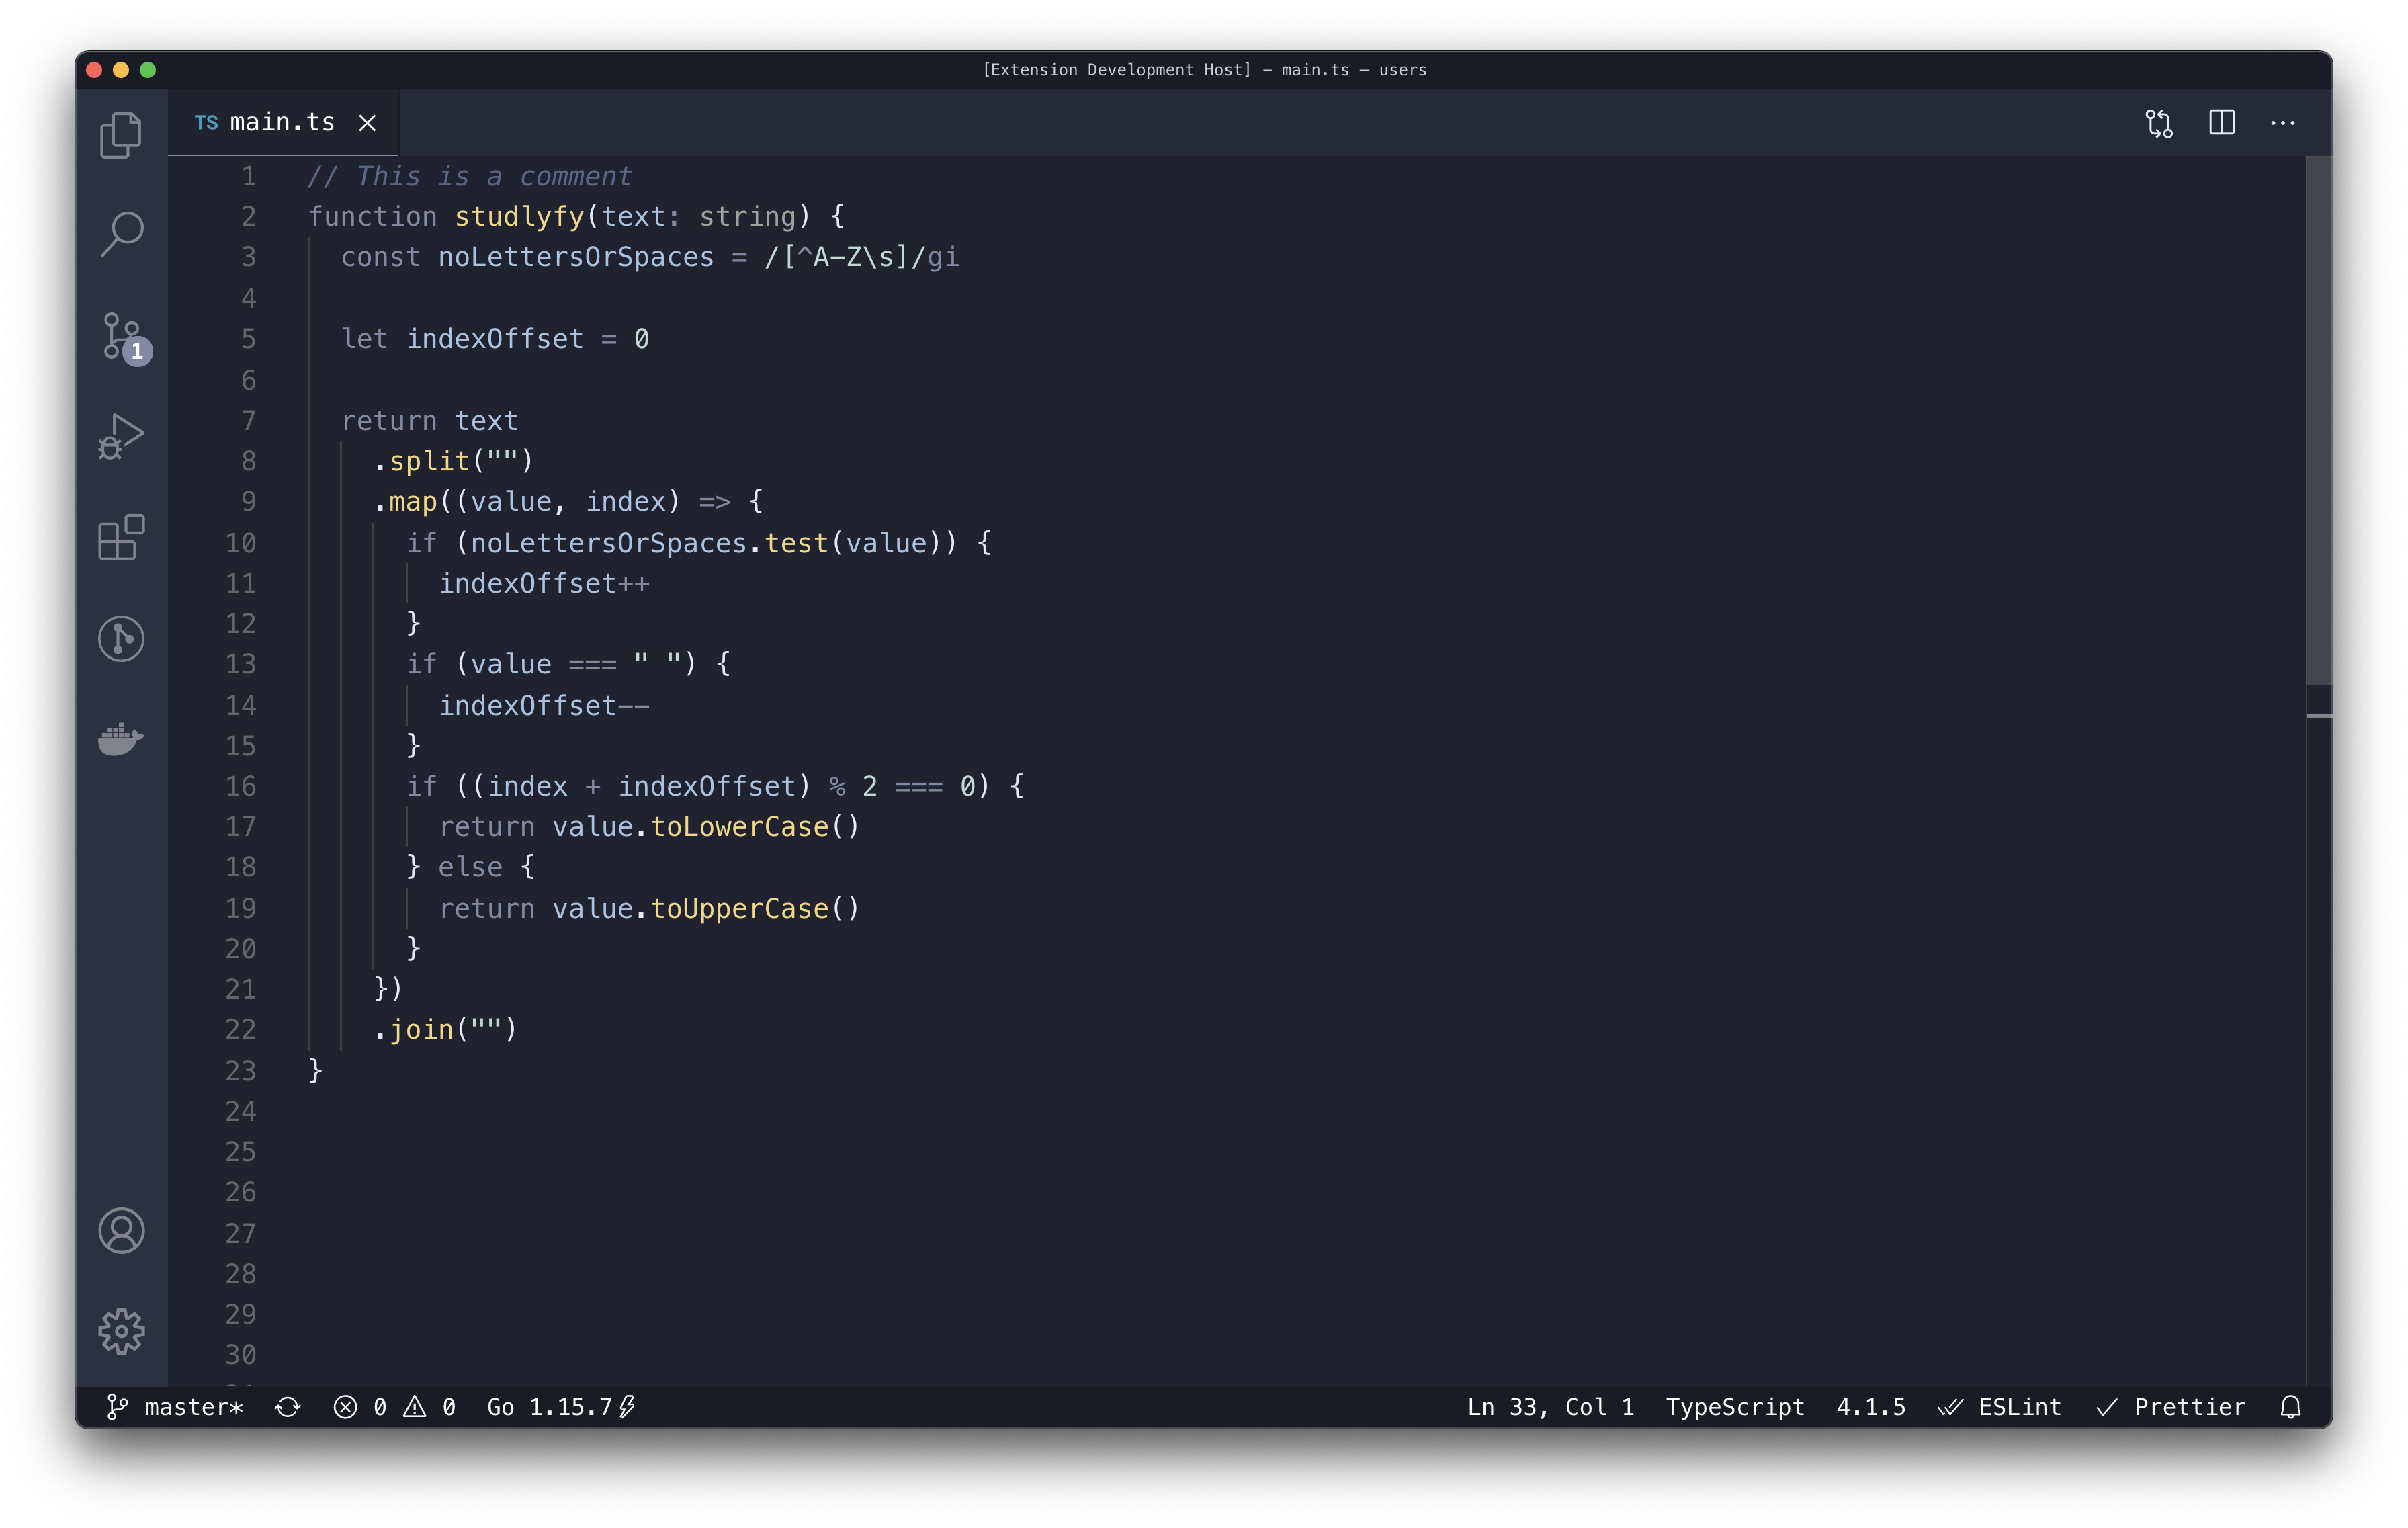Click the master branch in status bar
Screen dimensions: 2408x1528
[176, 1407]
